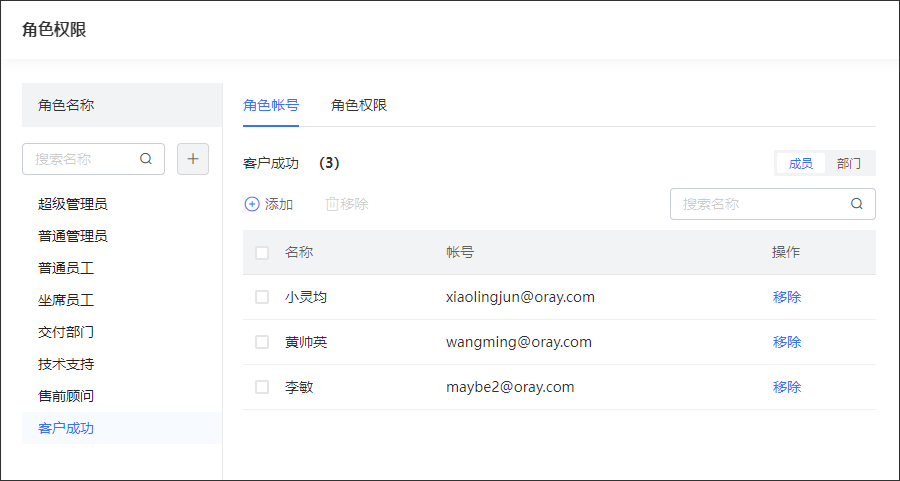Remove xiaolingjun@oray.com via 移除 link
Image resolution: width=900 pixels, height=481 pixels.
pos(787,297)
